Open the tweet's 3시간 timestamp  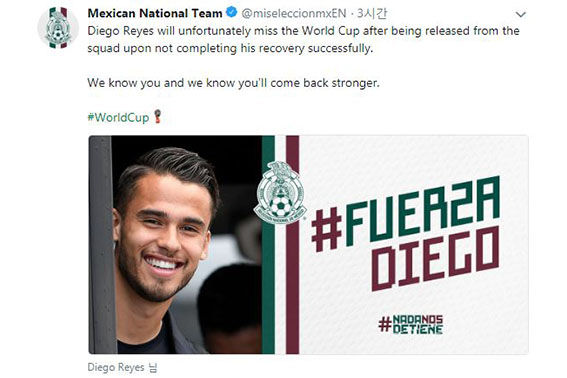point(372,13)
